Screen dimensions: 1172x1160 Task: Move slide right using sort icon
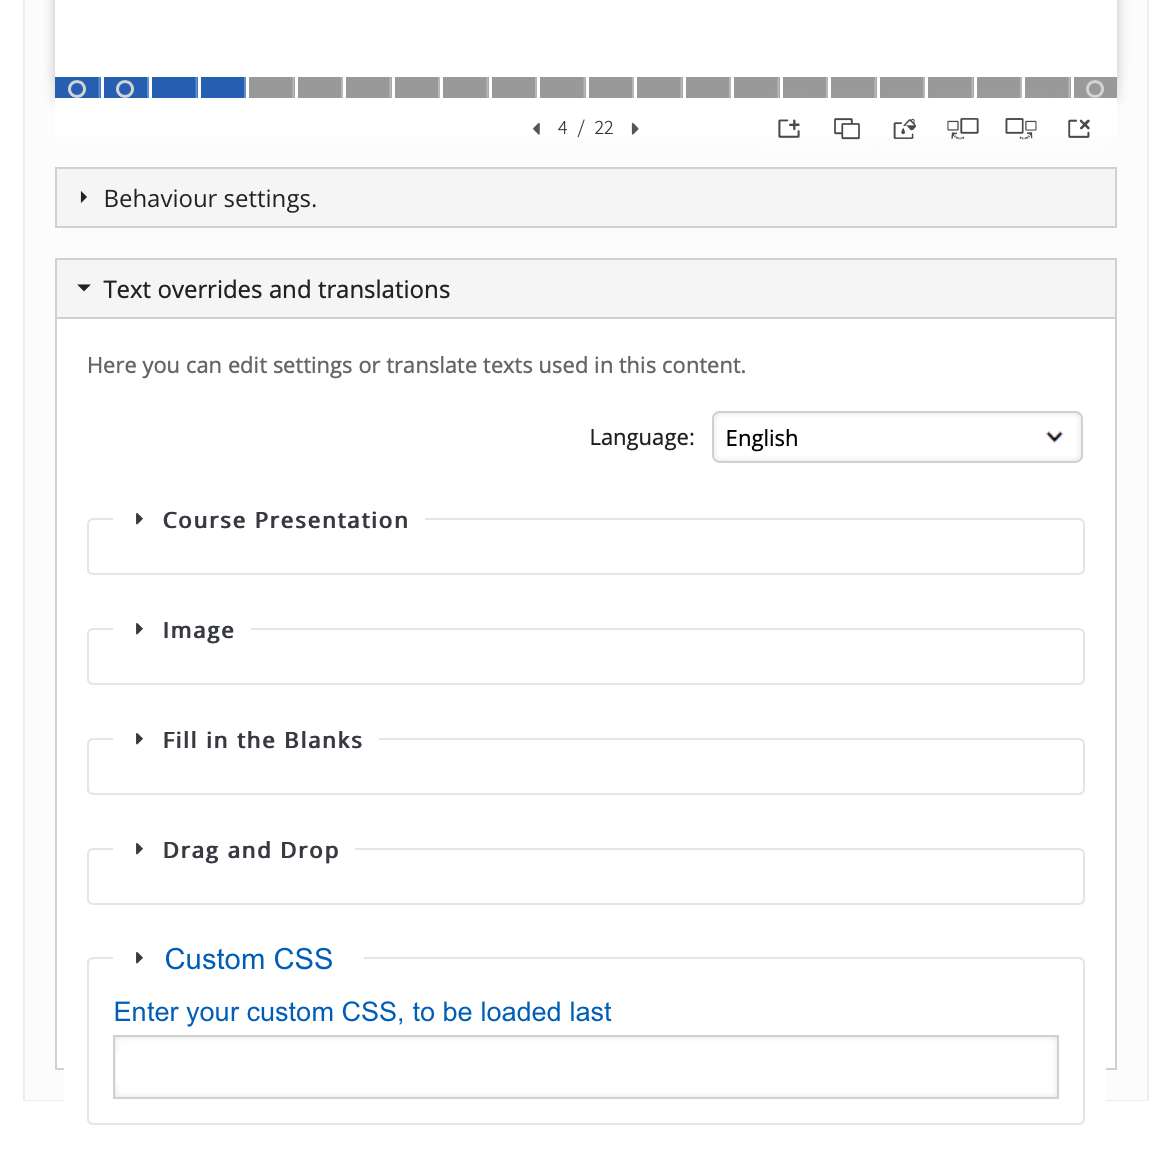pyautogui.click(x=1020, y=129)
